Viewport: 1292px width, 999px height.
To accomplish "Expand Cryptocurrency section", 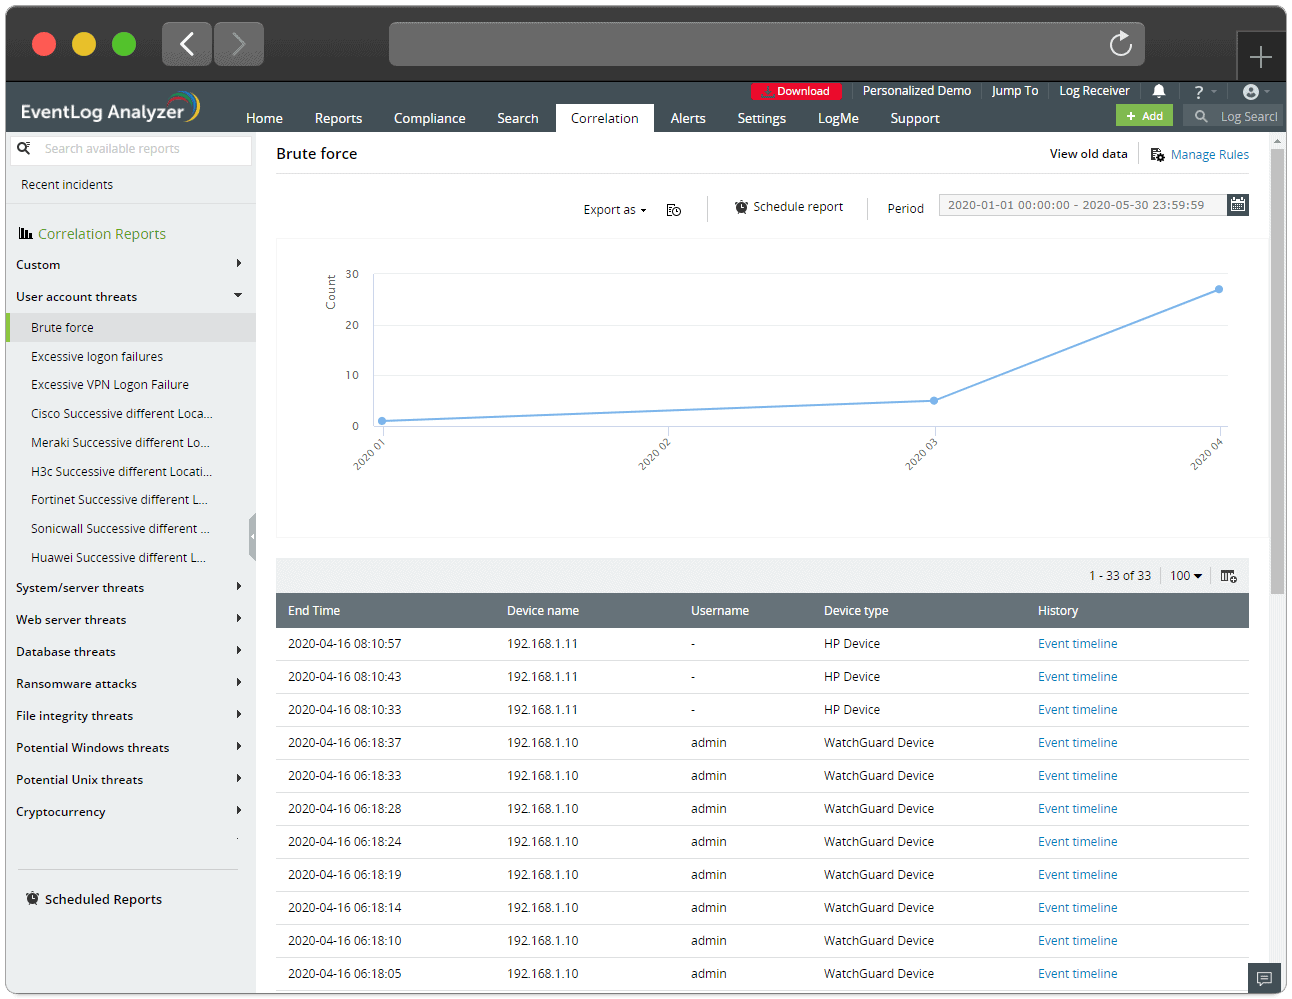I will point(239,810).
